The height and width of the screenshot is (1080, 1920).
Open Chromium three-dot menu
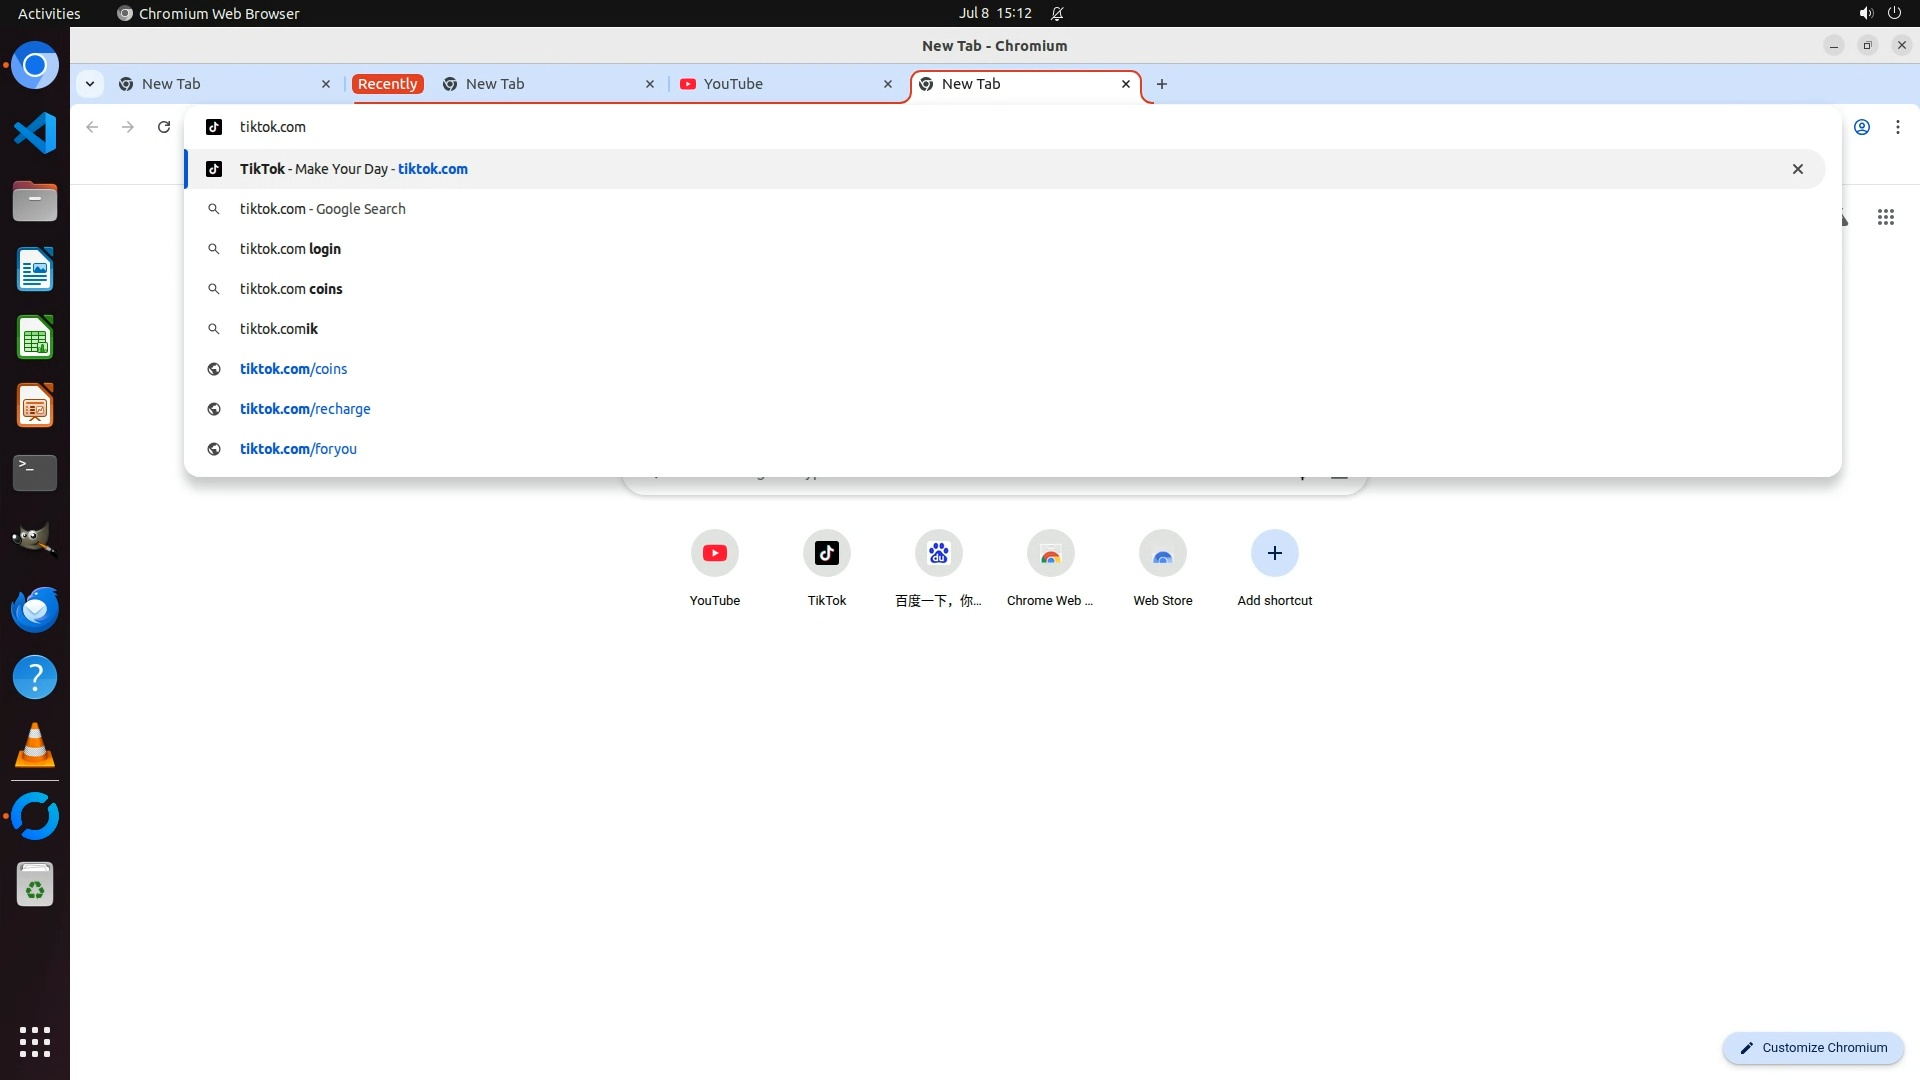(x=1897, y=127)
